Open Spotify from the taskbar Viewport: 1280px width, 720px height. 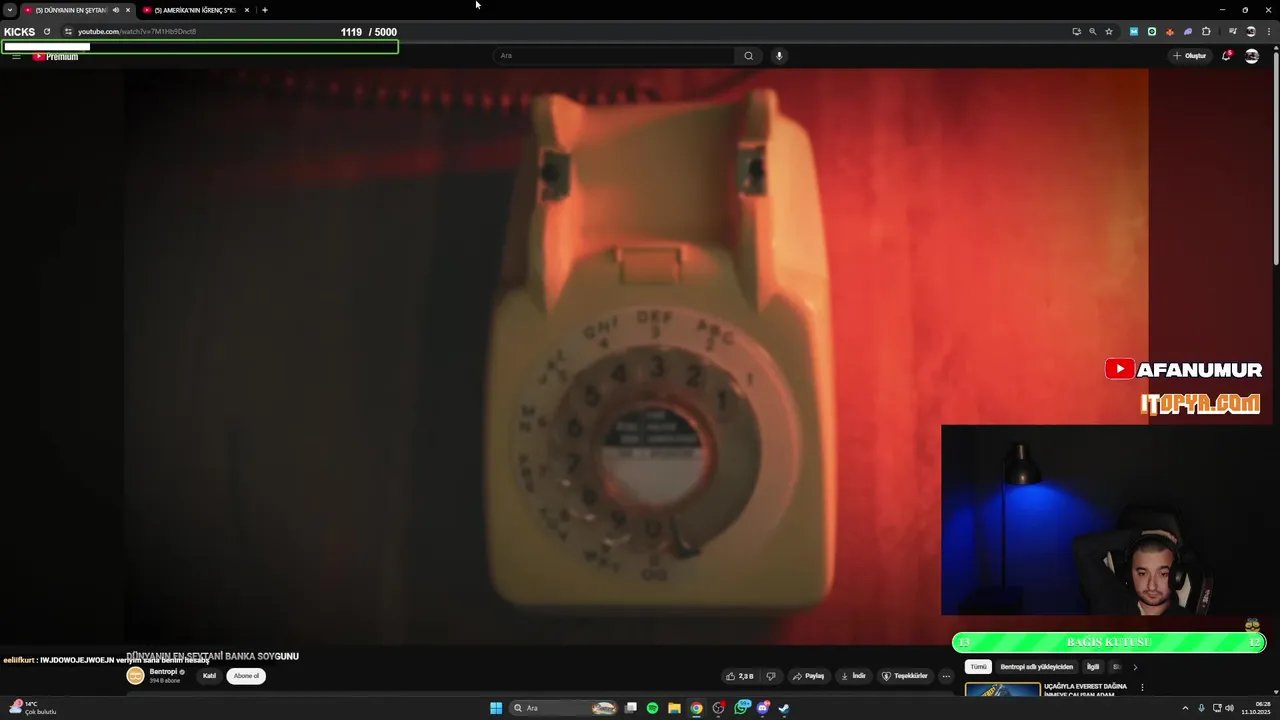pos(652,708)
